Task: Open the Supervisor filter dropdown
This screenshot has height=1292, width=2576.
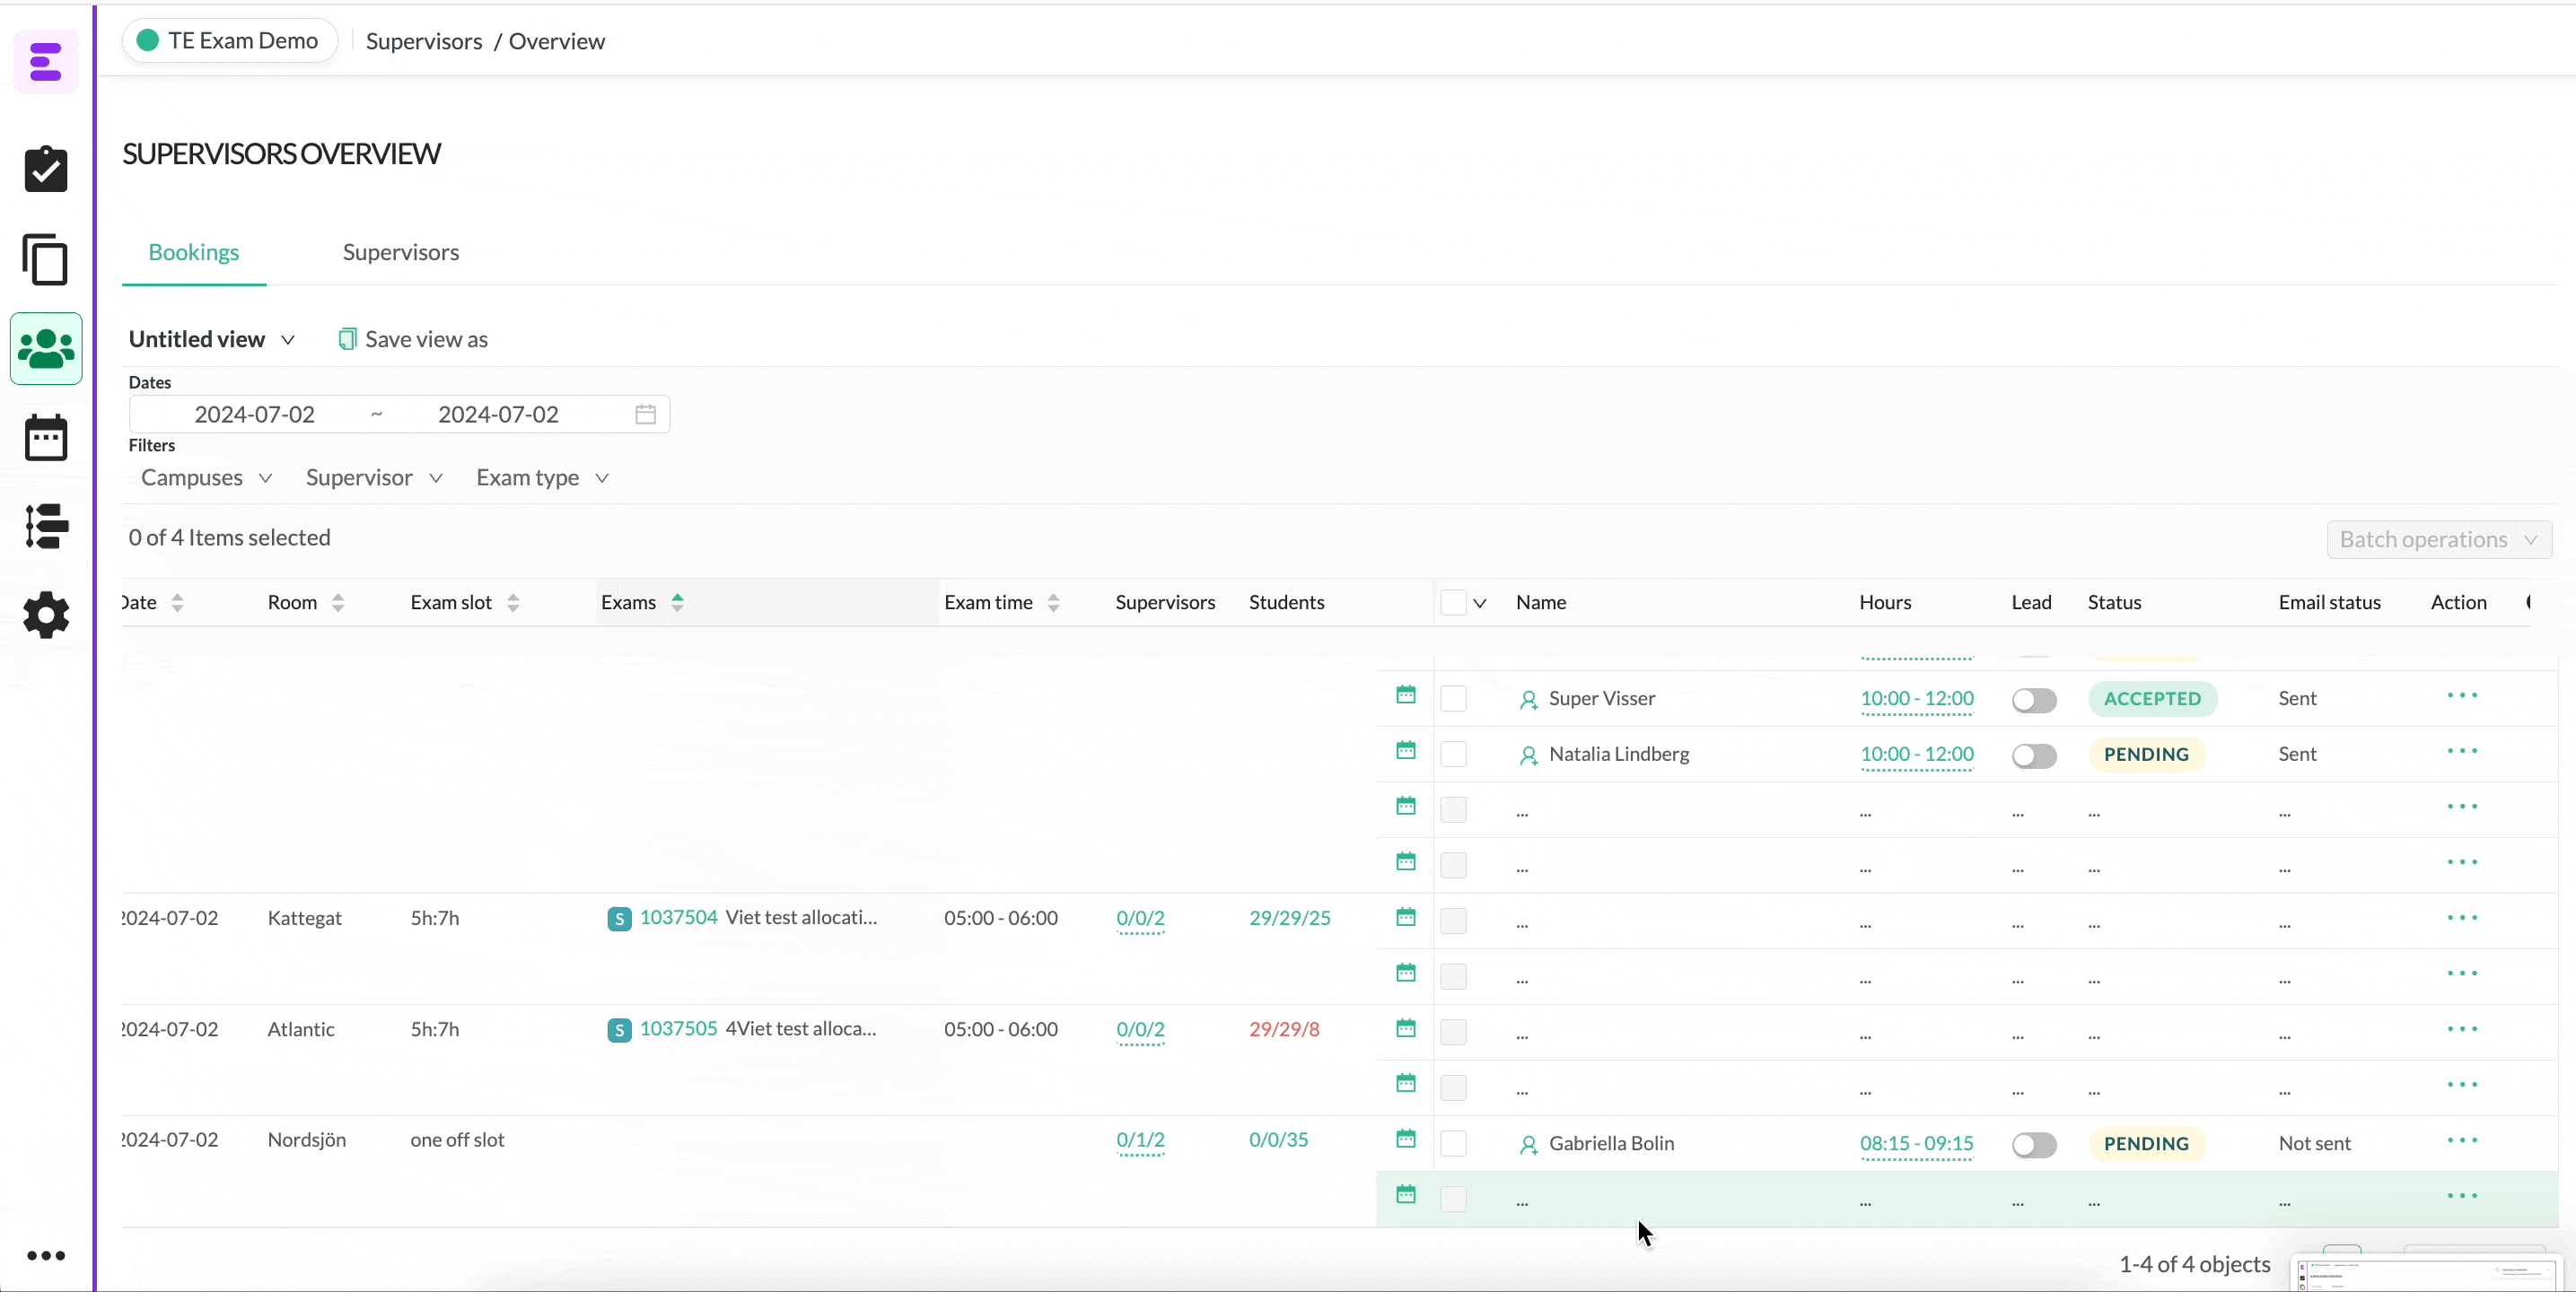Action: (x=374, y=478)
